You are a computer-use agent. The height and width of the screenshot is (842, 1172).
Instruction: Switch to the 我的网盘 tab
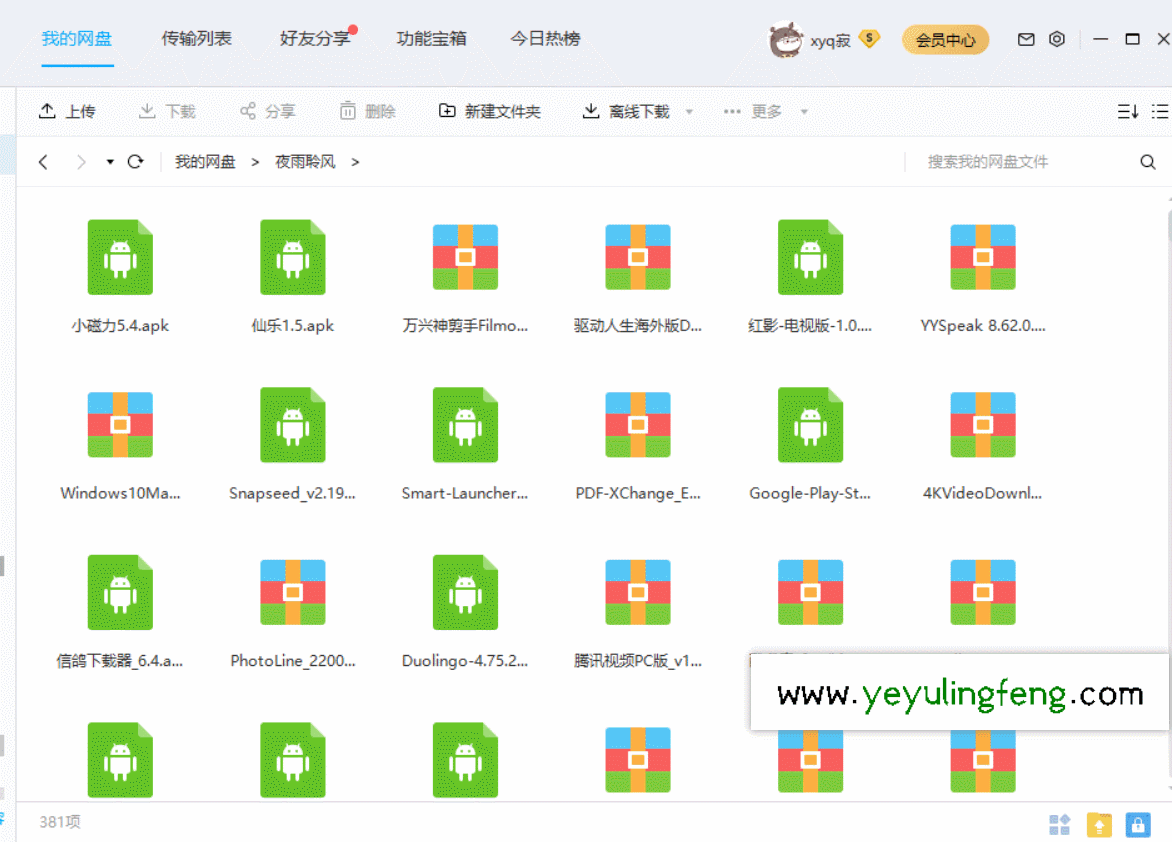[x=77, y=39]
